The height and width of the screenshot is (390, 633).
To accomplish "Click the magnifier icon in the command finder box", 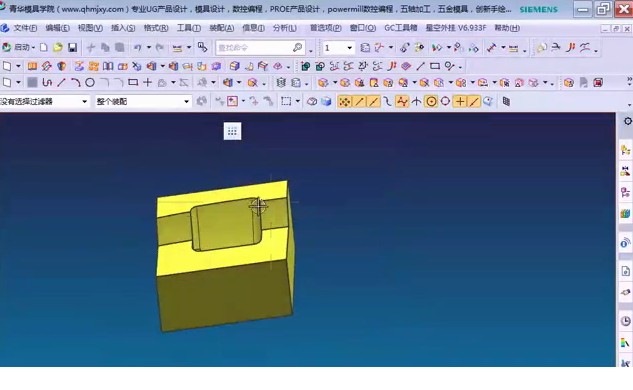I will pos(298,48).
